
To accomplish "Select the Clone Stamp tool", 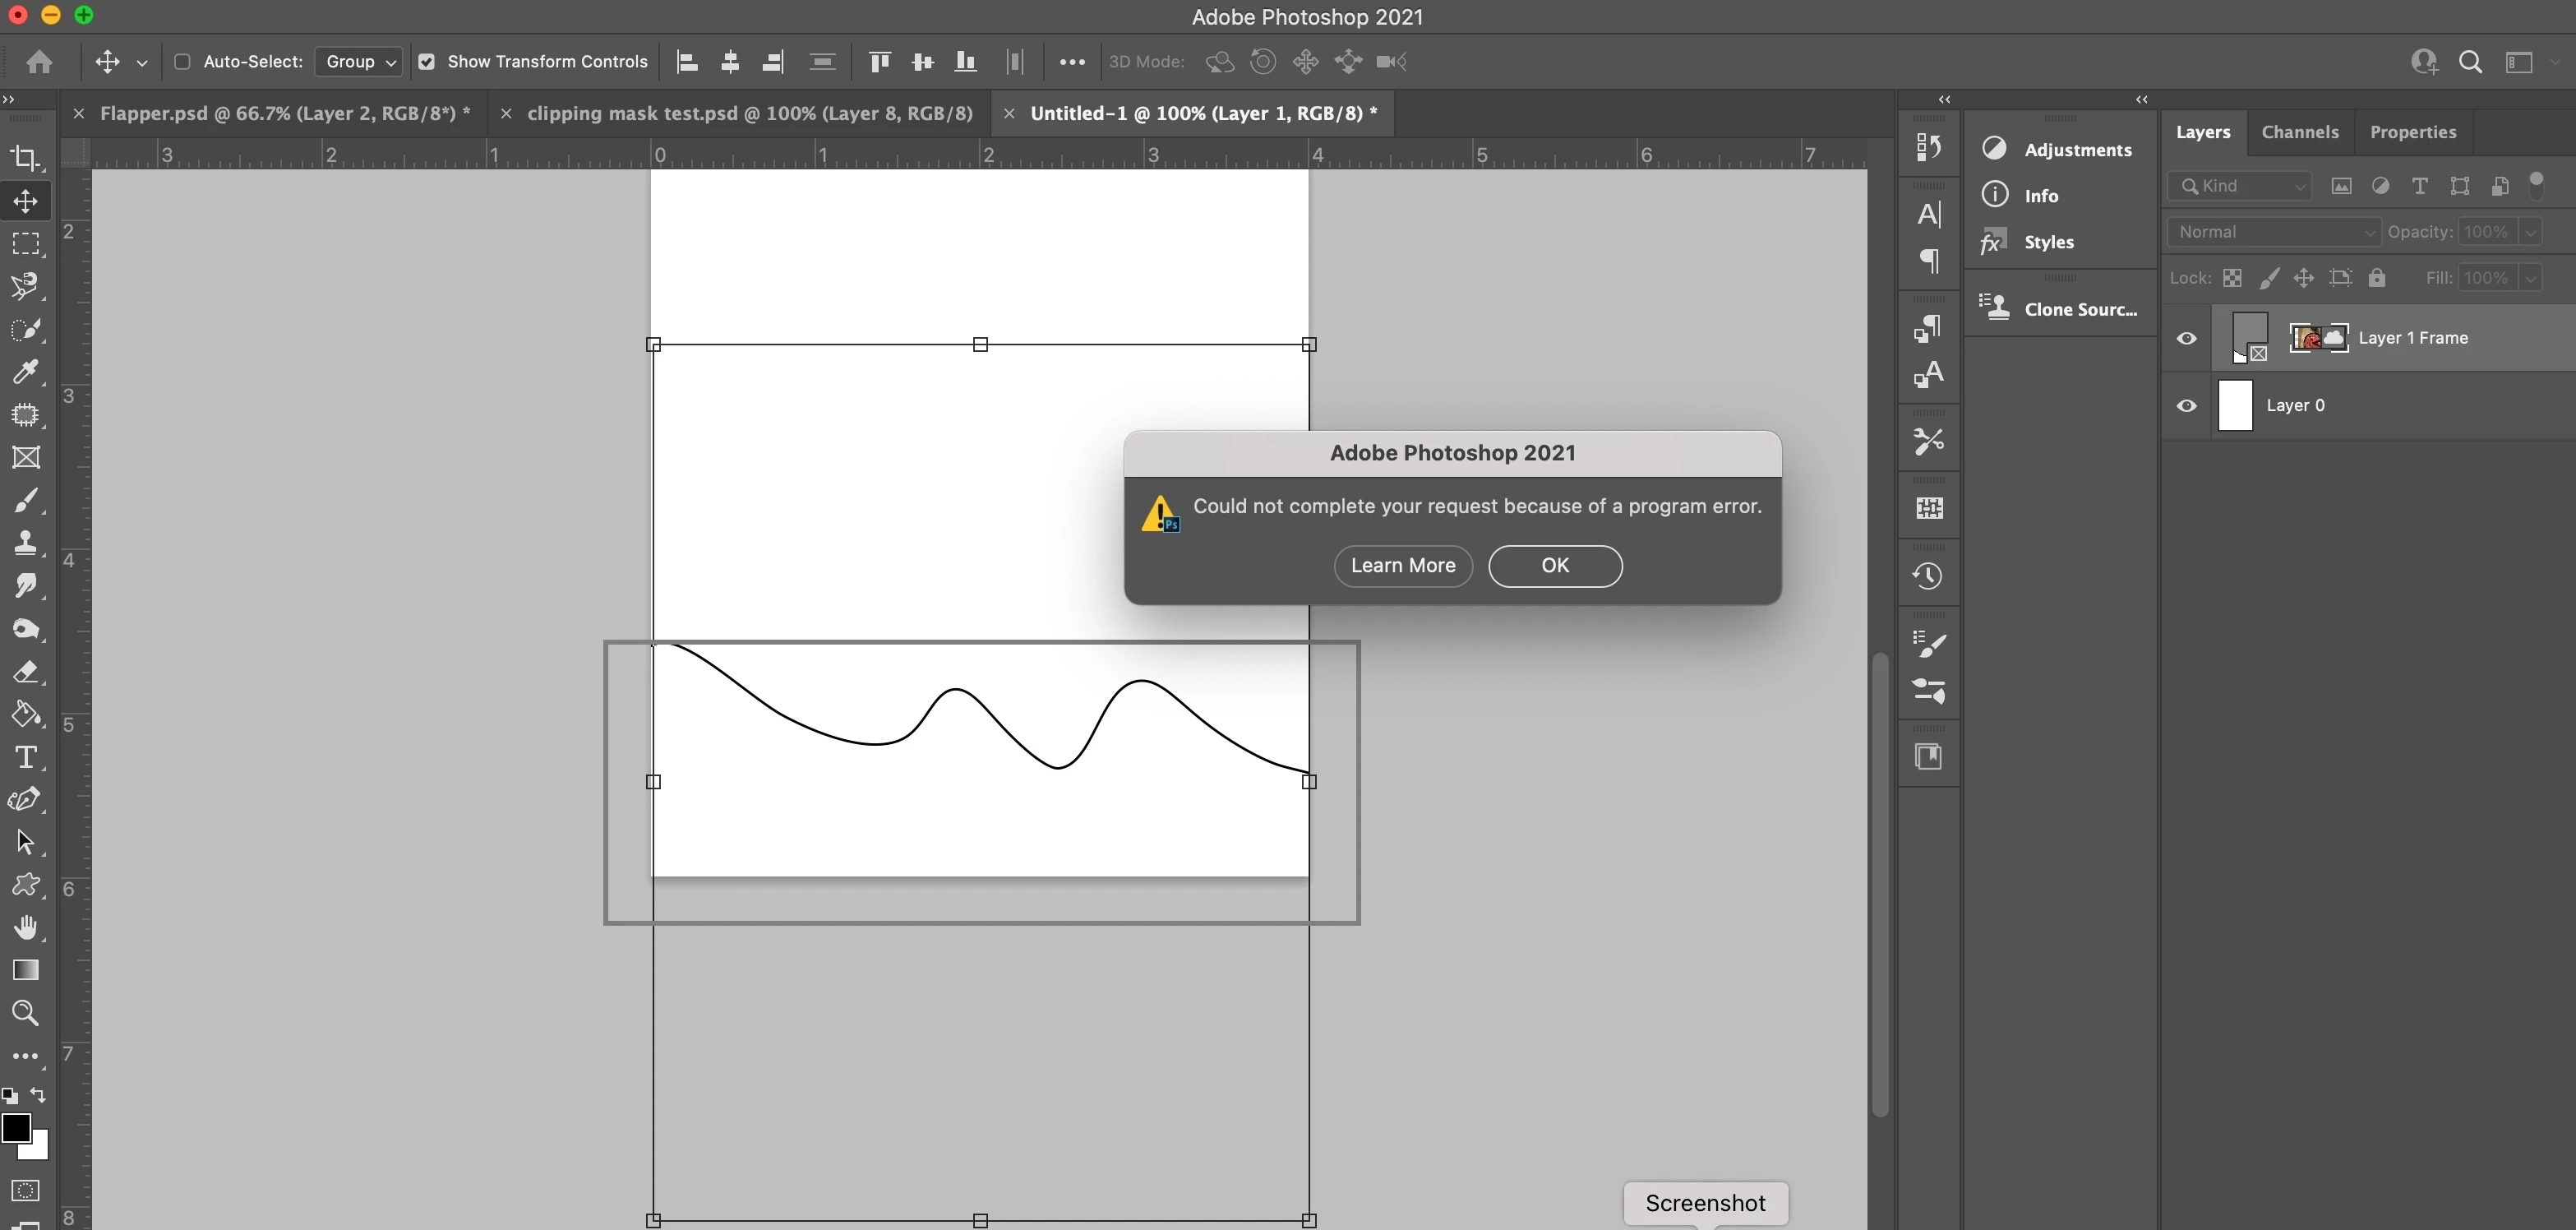I will coord(25,543).
